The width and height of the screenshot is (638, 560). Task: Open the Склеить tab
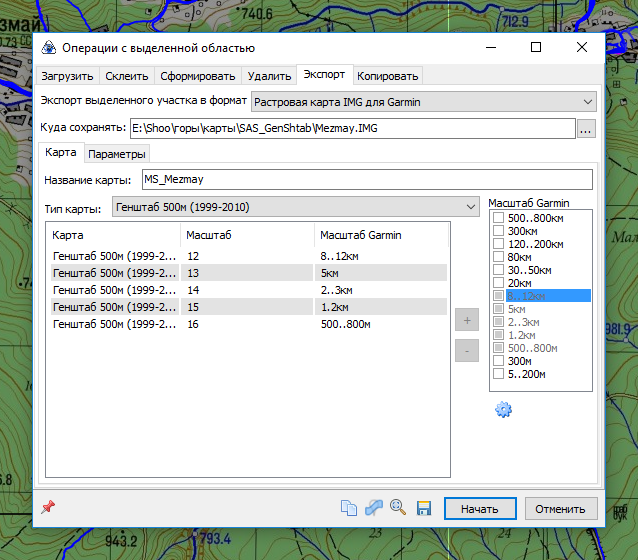click(127, 76)
